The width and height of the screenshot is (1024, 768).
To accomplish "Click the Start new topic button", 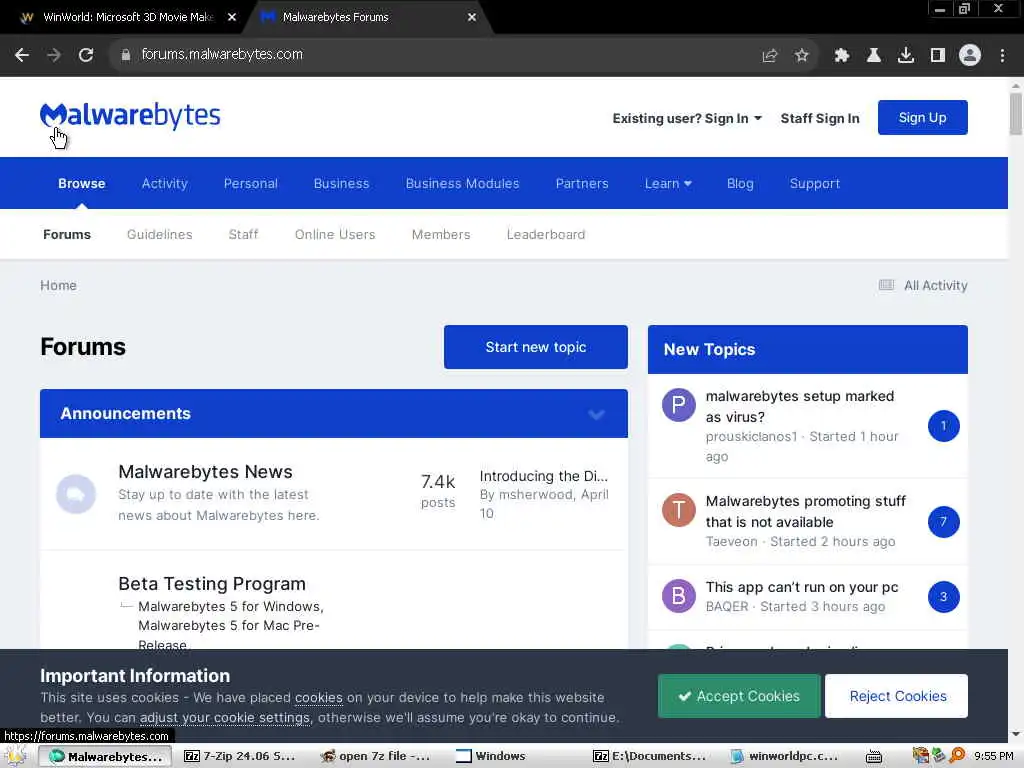I will pyautogui.click(x=536, y=347).
